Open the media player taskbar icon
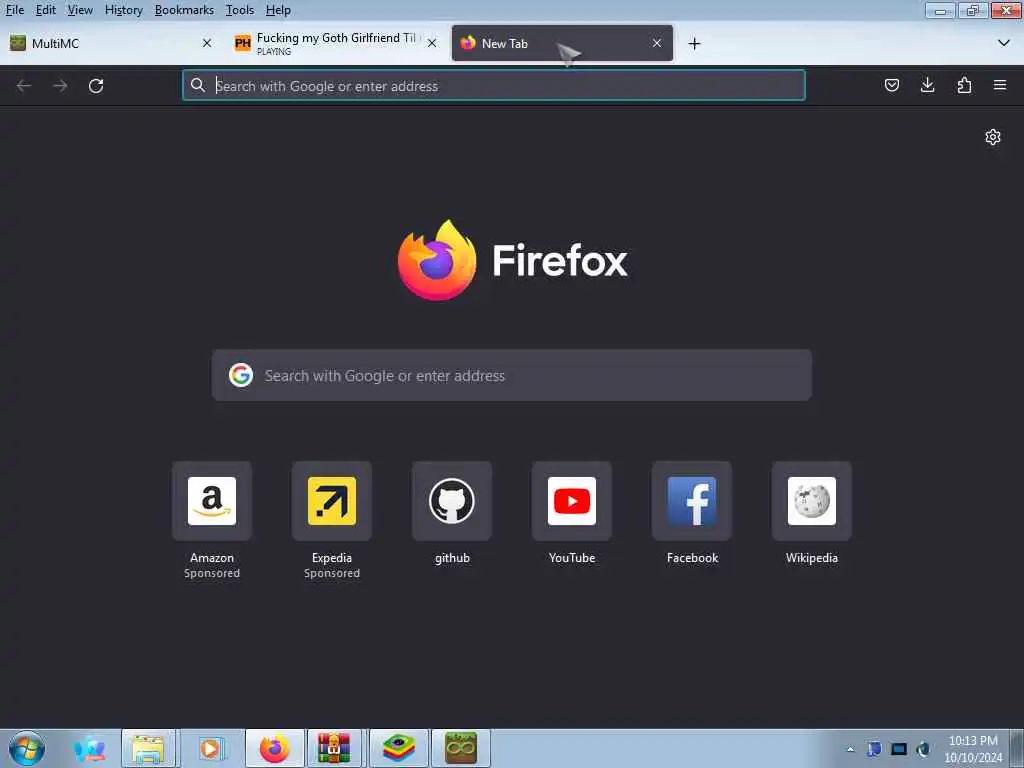This screenshot has width=1024, height=768. point(210,748)
